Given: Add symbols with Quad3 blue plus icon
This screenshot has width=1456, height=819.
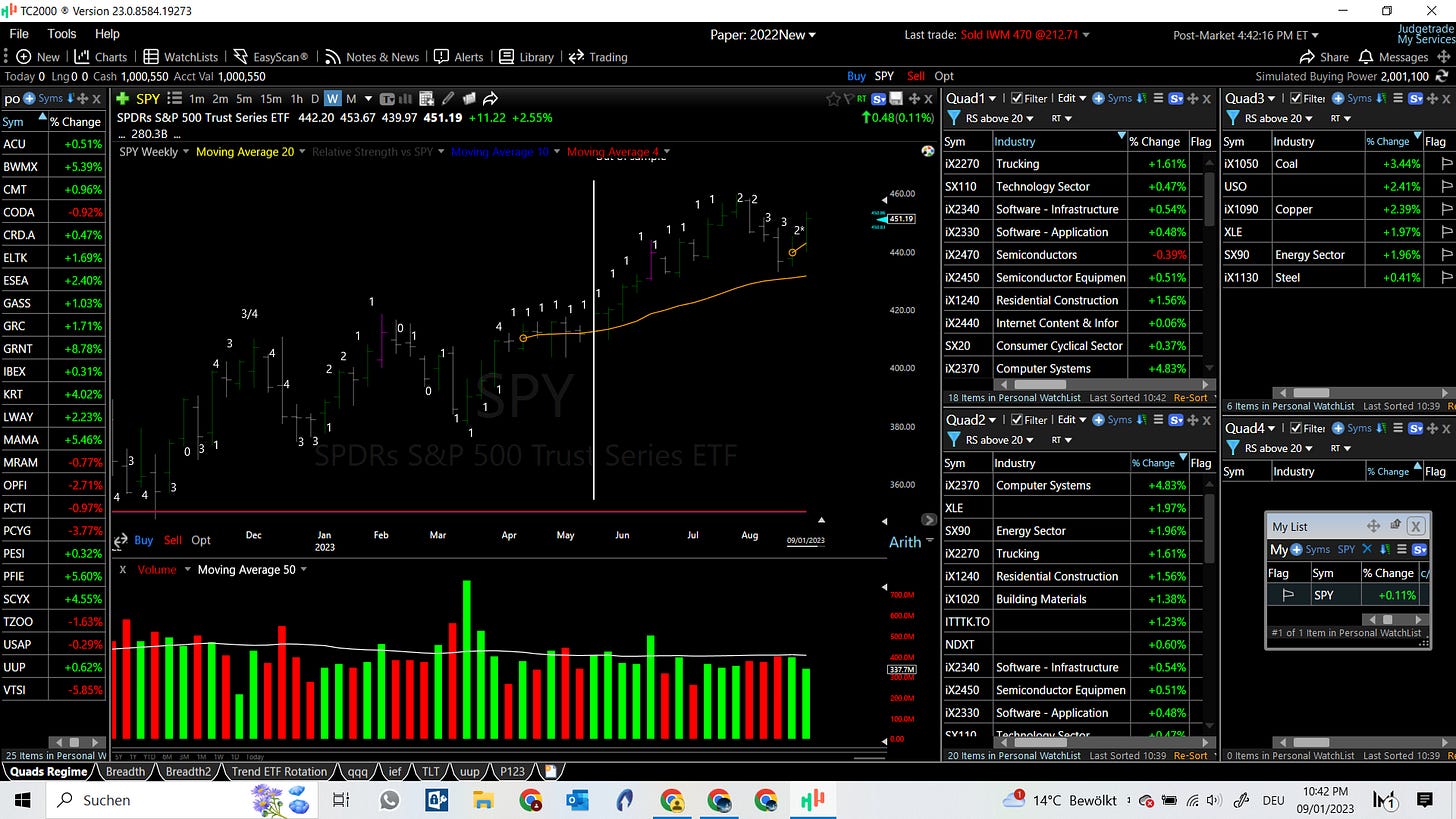Looking at the screenshot, I should (x=1338, y=98).
